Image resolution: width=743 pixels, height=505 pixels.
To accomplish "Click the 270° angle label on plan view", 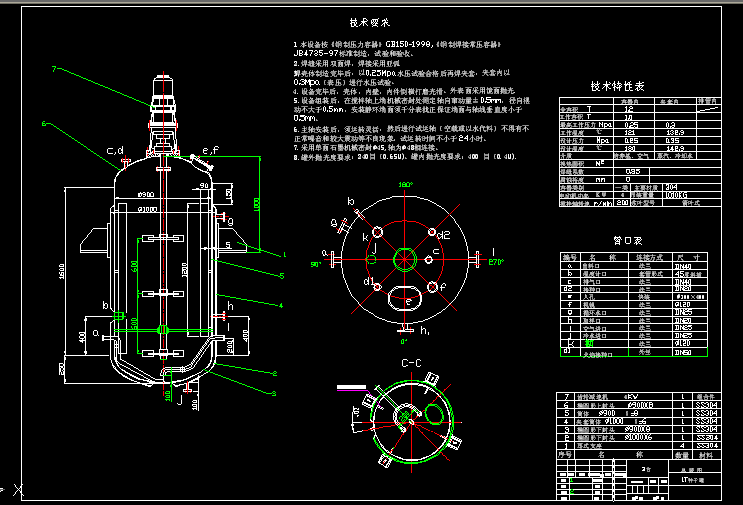I will 496,262.
